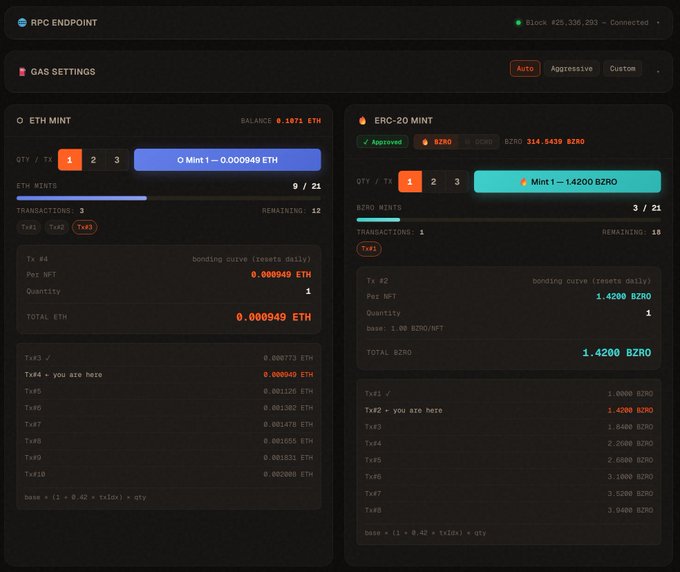The height and width of the screenshot is (572, 680).
Task: Click the TOTAL BZRO value 1.4200 BZRO
Action: 616,353
